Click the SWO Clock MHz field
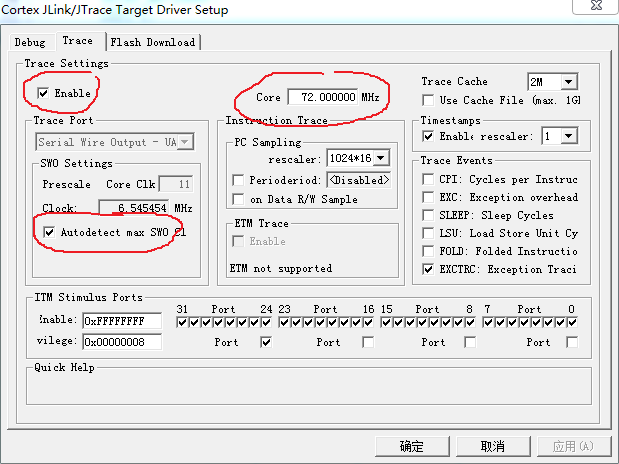 134,208
